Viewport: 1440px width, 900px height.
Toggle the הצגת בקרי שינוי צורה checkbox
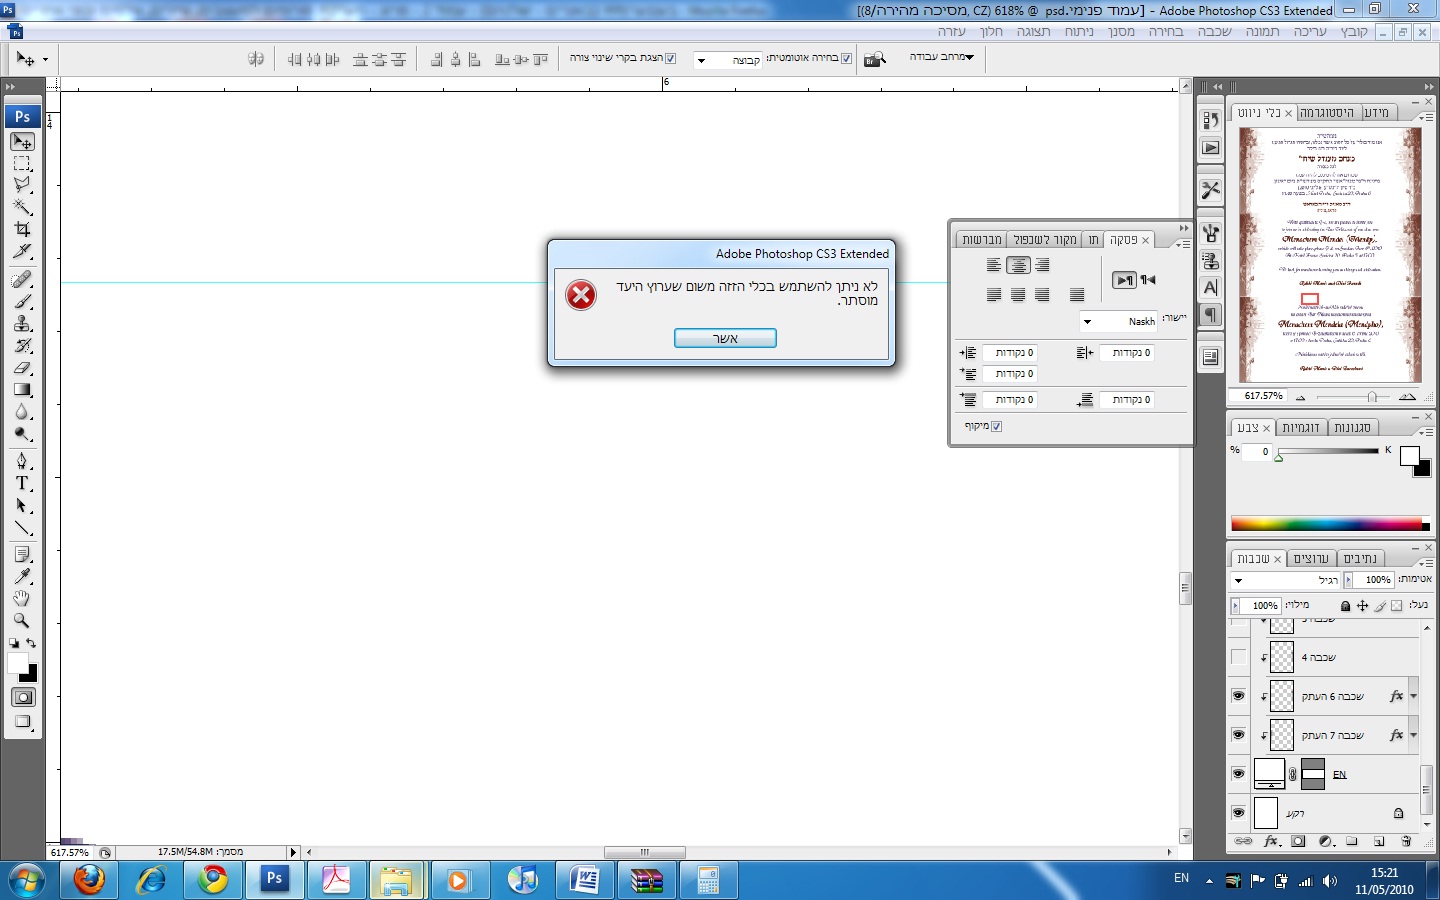click(671, 58)
